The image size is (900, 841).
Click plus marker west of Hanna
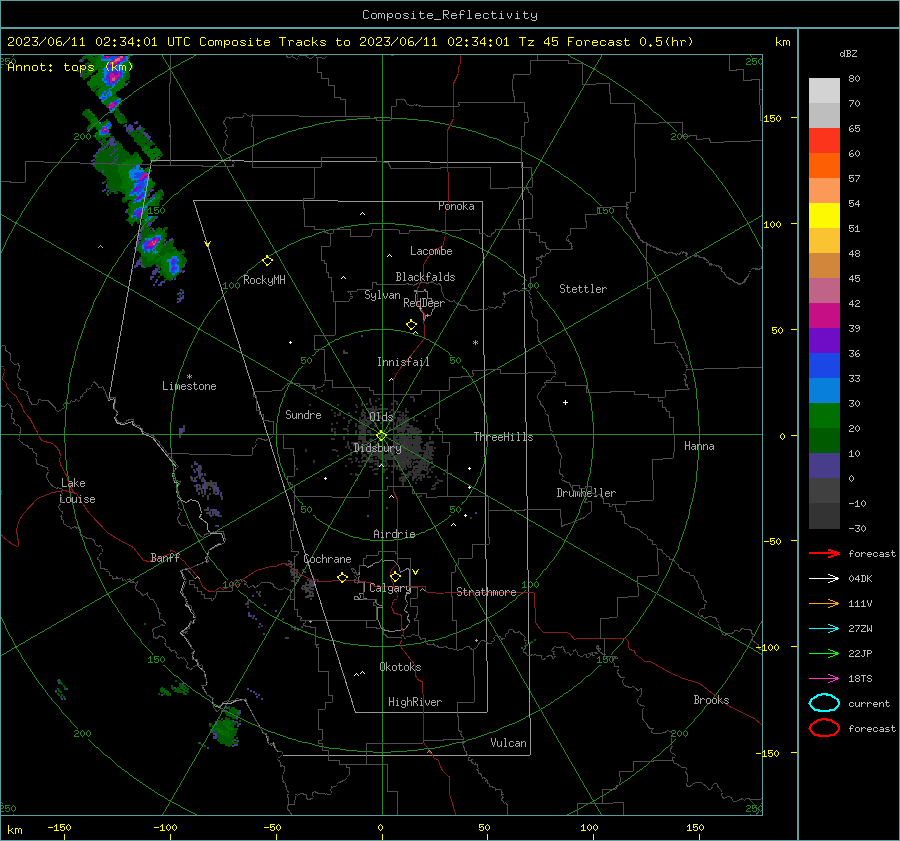565,402
